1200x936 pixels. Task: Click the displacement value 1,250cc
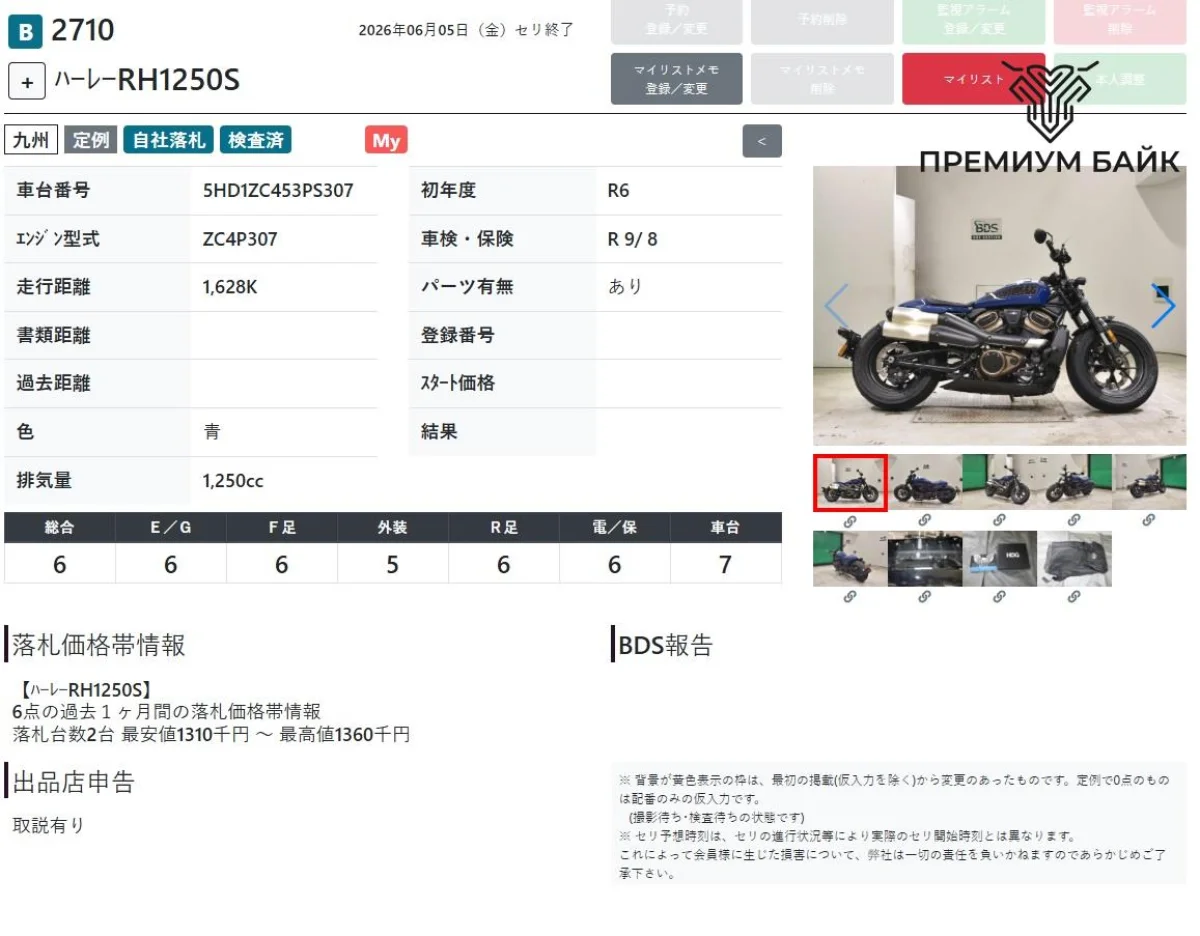(233, 481)
